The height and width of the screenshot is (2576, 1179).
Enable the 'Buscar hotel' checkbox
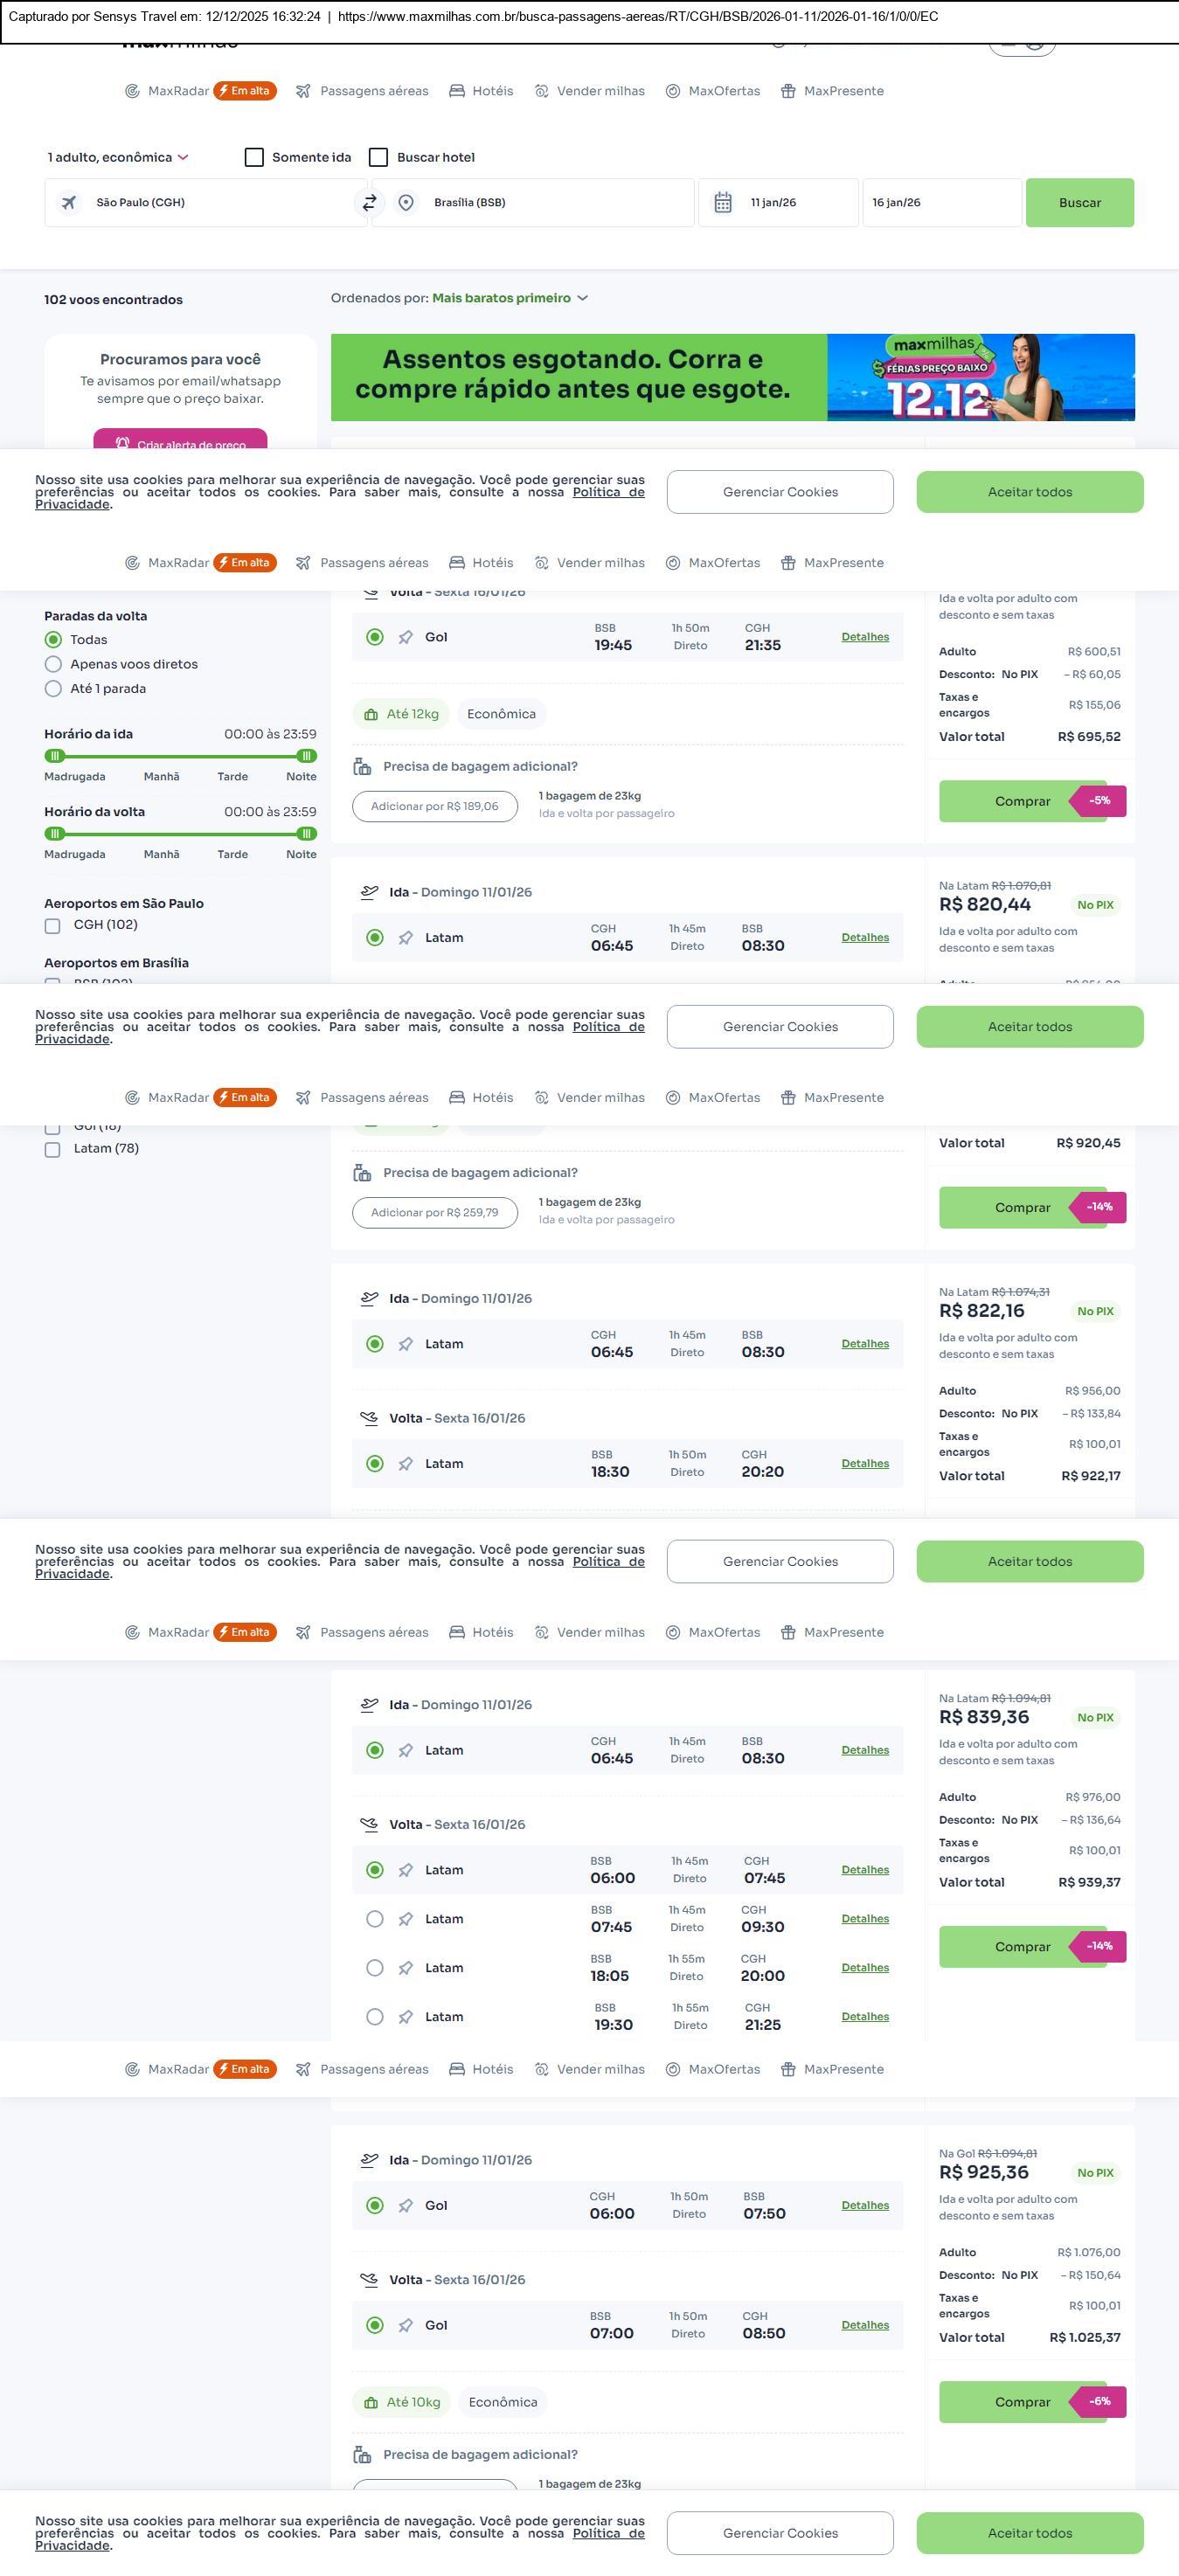[x=379, y=158]
